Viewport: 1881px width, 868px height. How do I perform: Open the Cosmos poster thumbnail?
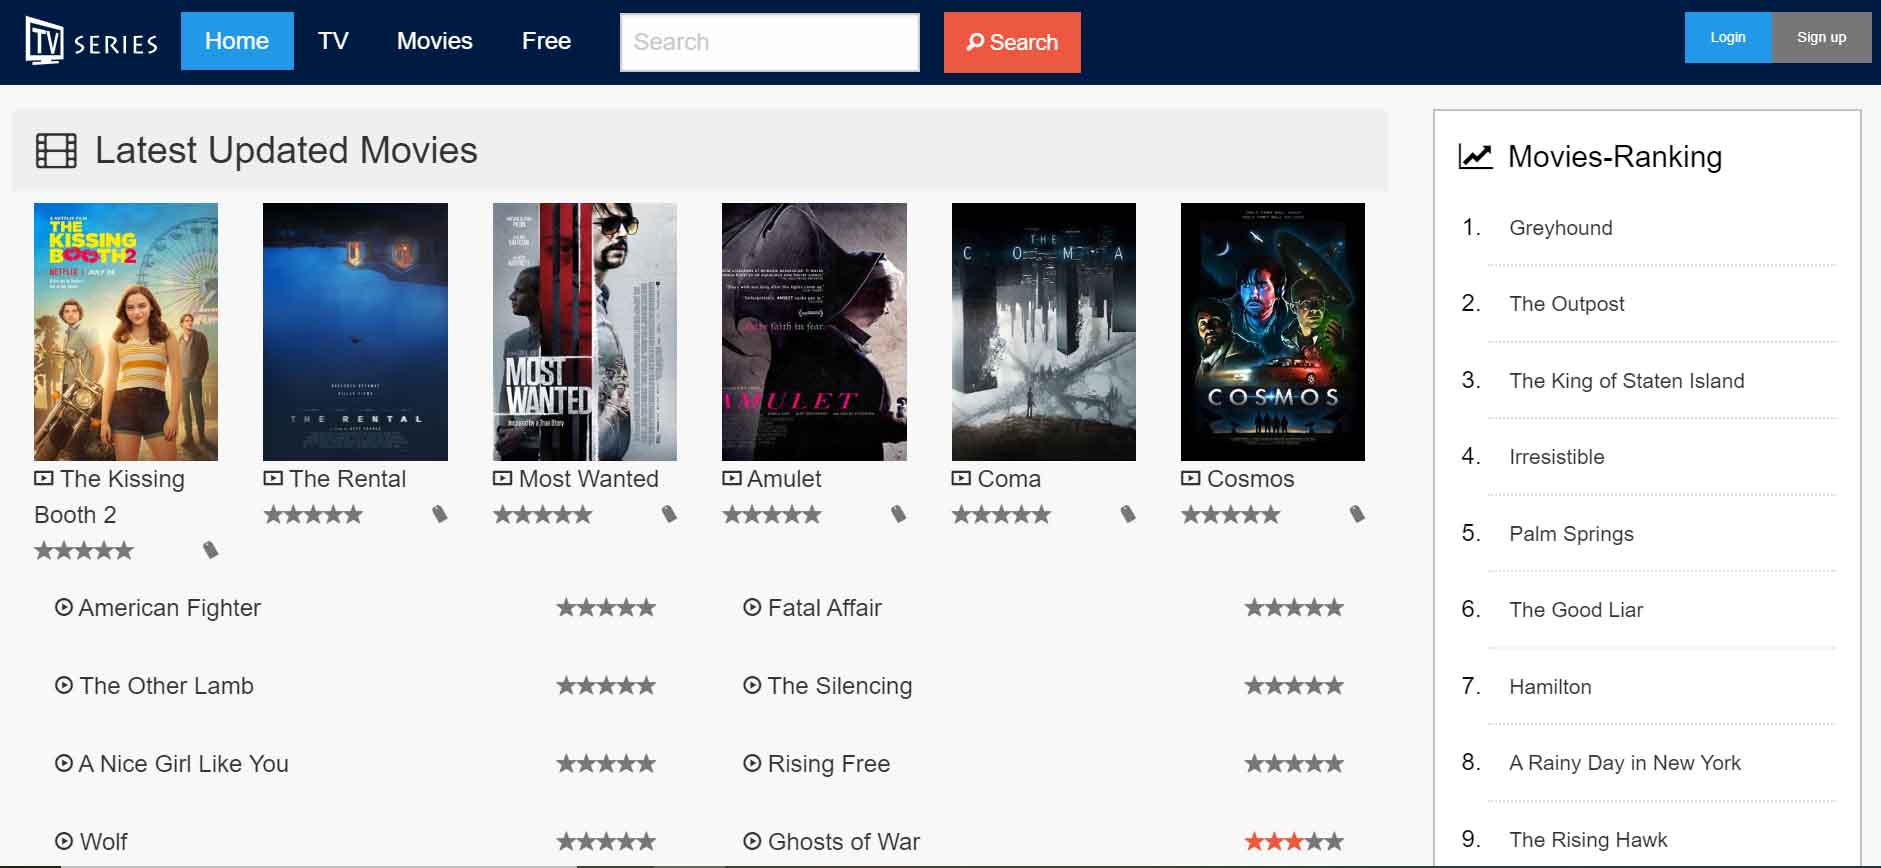[1273, 332]
